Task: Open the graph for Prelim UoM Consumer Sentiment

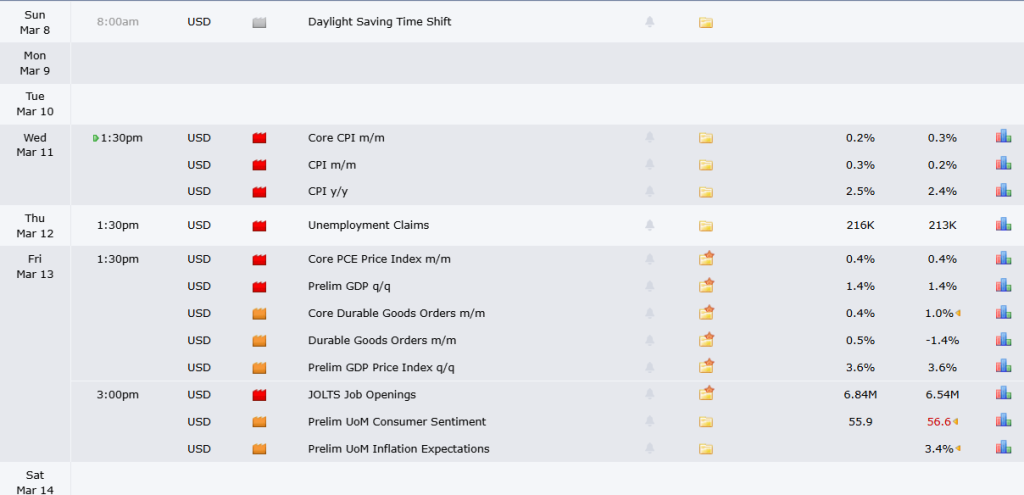Action: coord(1003,421)
